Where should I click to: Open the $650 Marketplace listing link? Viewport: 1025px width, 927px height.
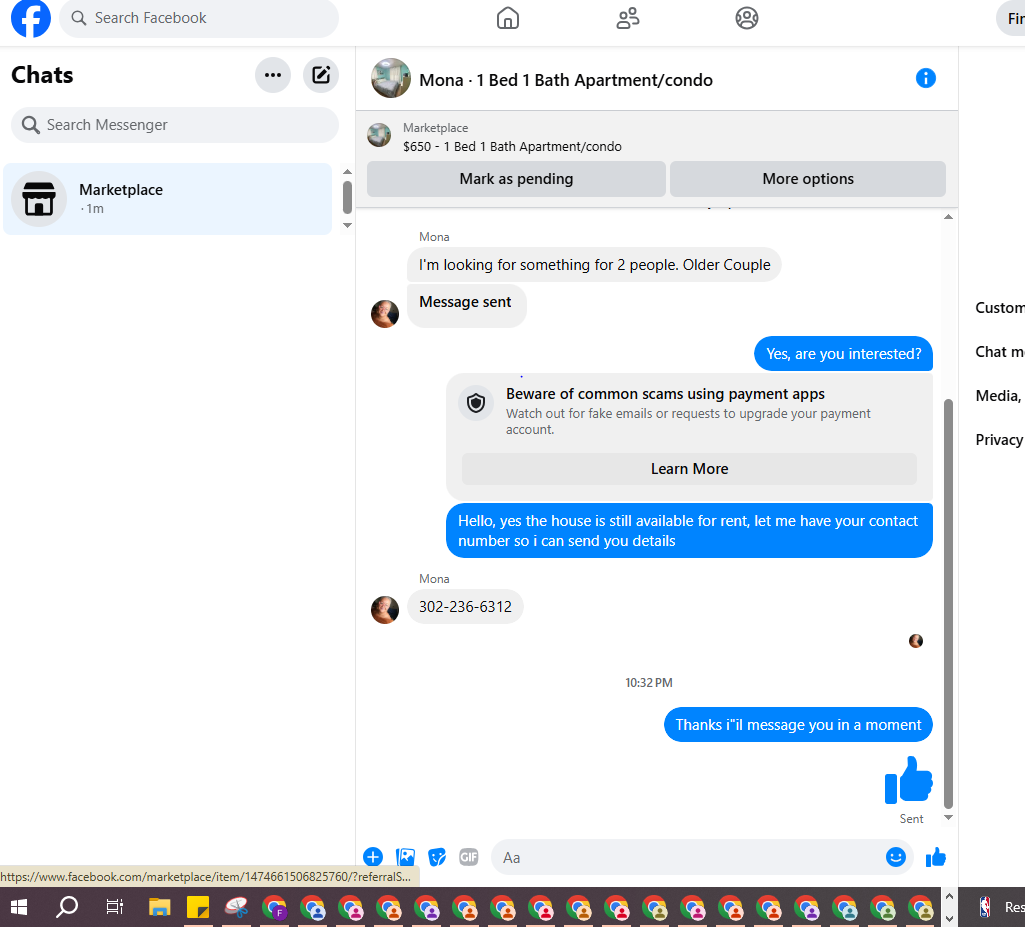point(512,146)
